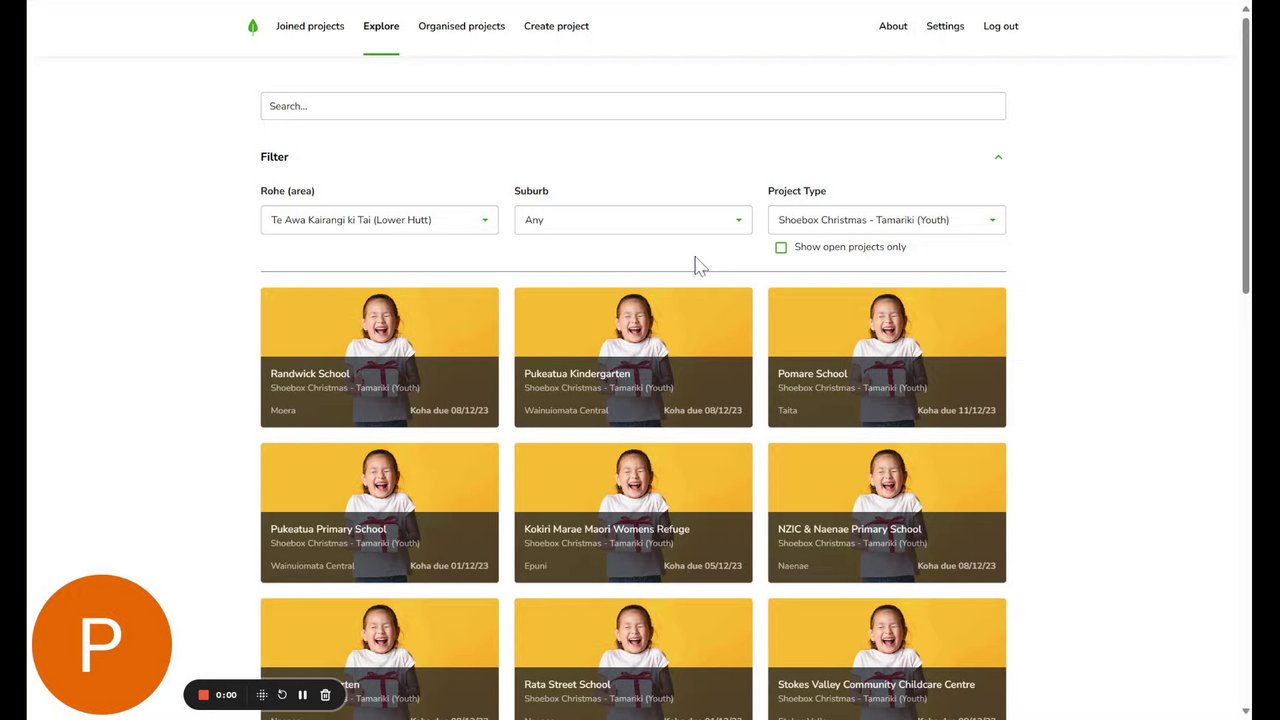Click the scrollbar down arrow
The height and width of the screenshot is (720, 1280).
coord(1246,711)
